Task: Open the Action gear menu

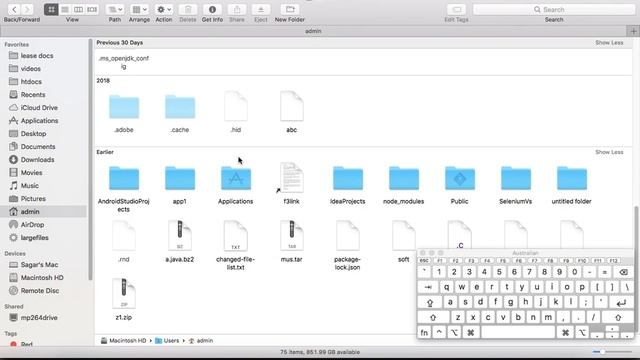Action: click(164, 9)
